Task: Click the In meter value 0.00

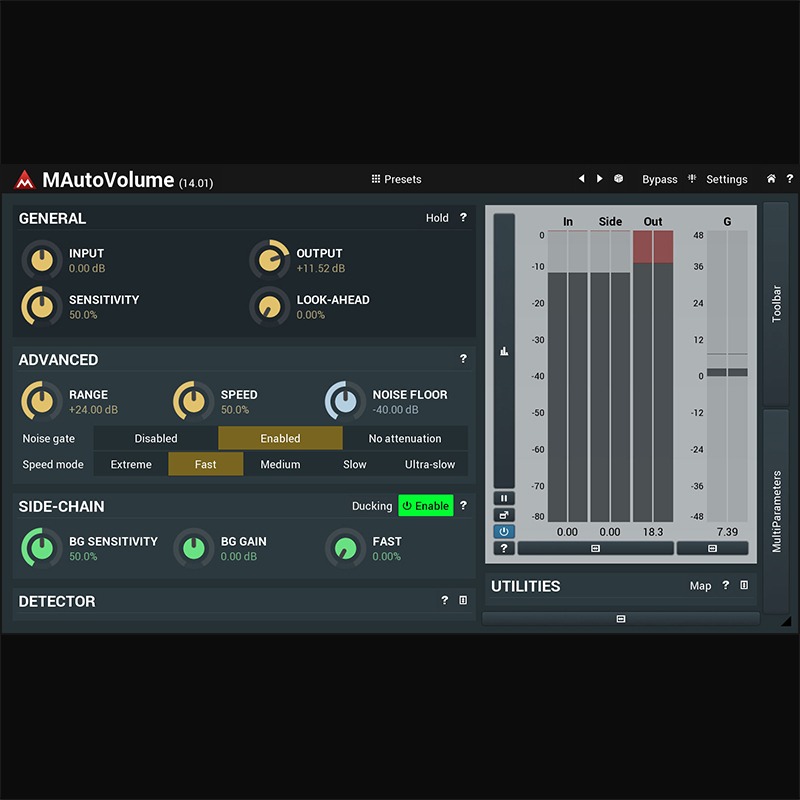Action: (x=567, y=532)
